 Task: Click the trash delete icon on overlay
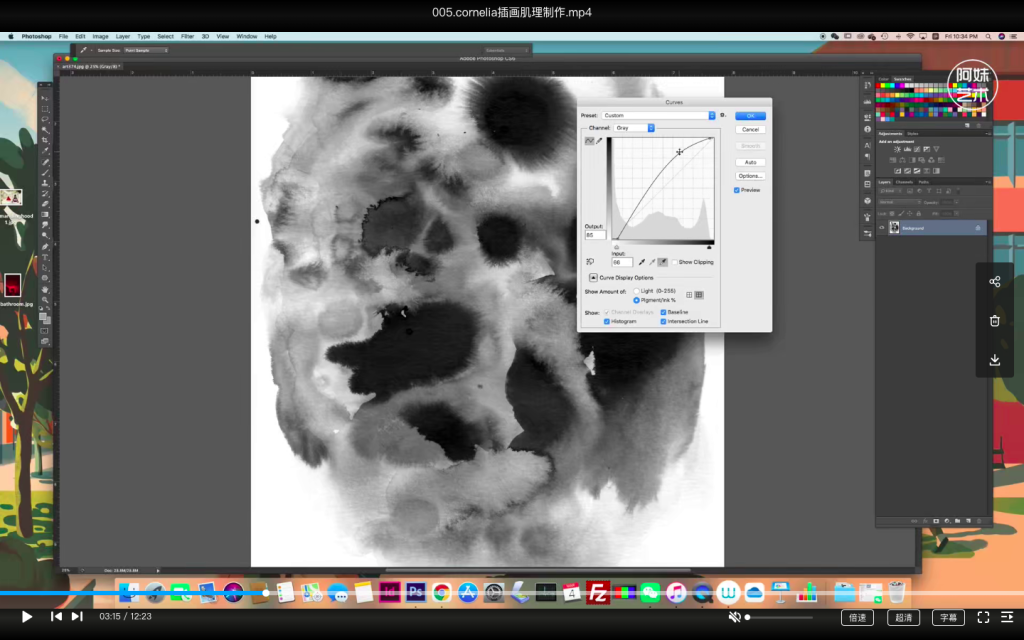994,321
